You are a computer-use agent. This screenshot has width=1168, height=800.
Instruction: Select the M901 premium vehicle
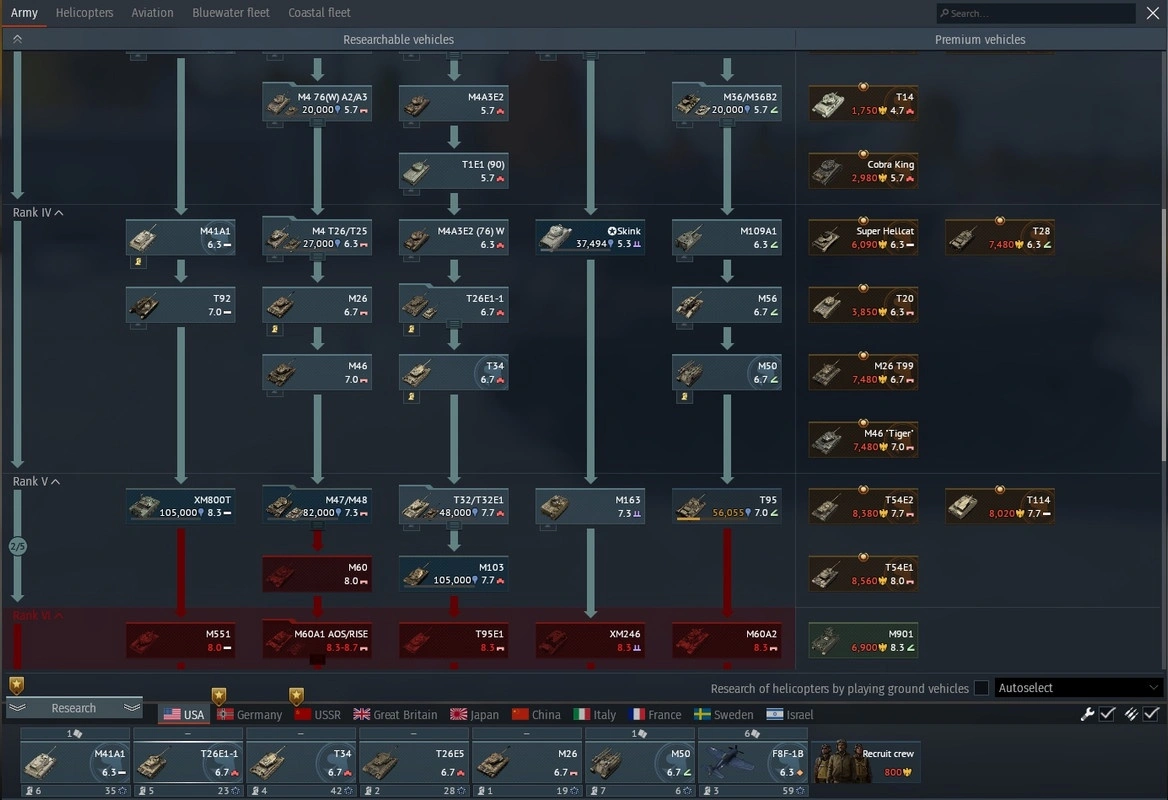863,641
